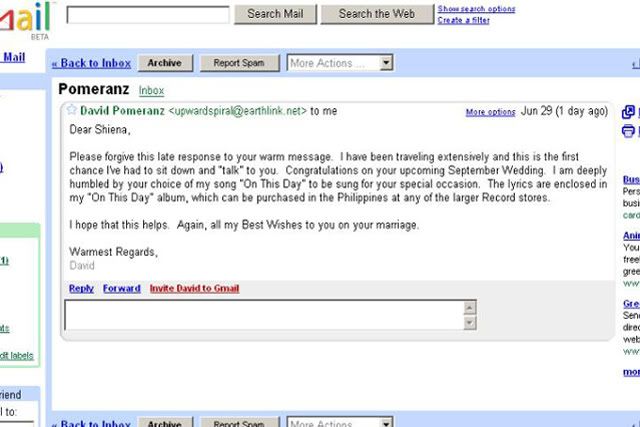This screenshot has height=427, width=640.
Task: Click the print conversation icon
Action: point(628,131)
